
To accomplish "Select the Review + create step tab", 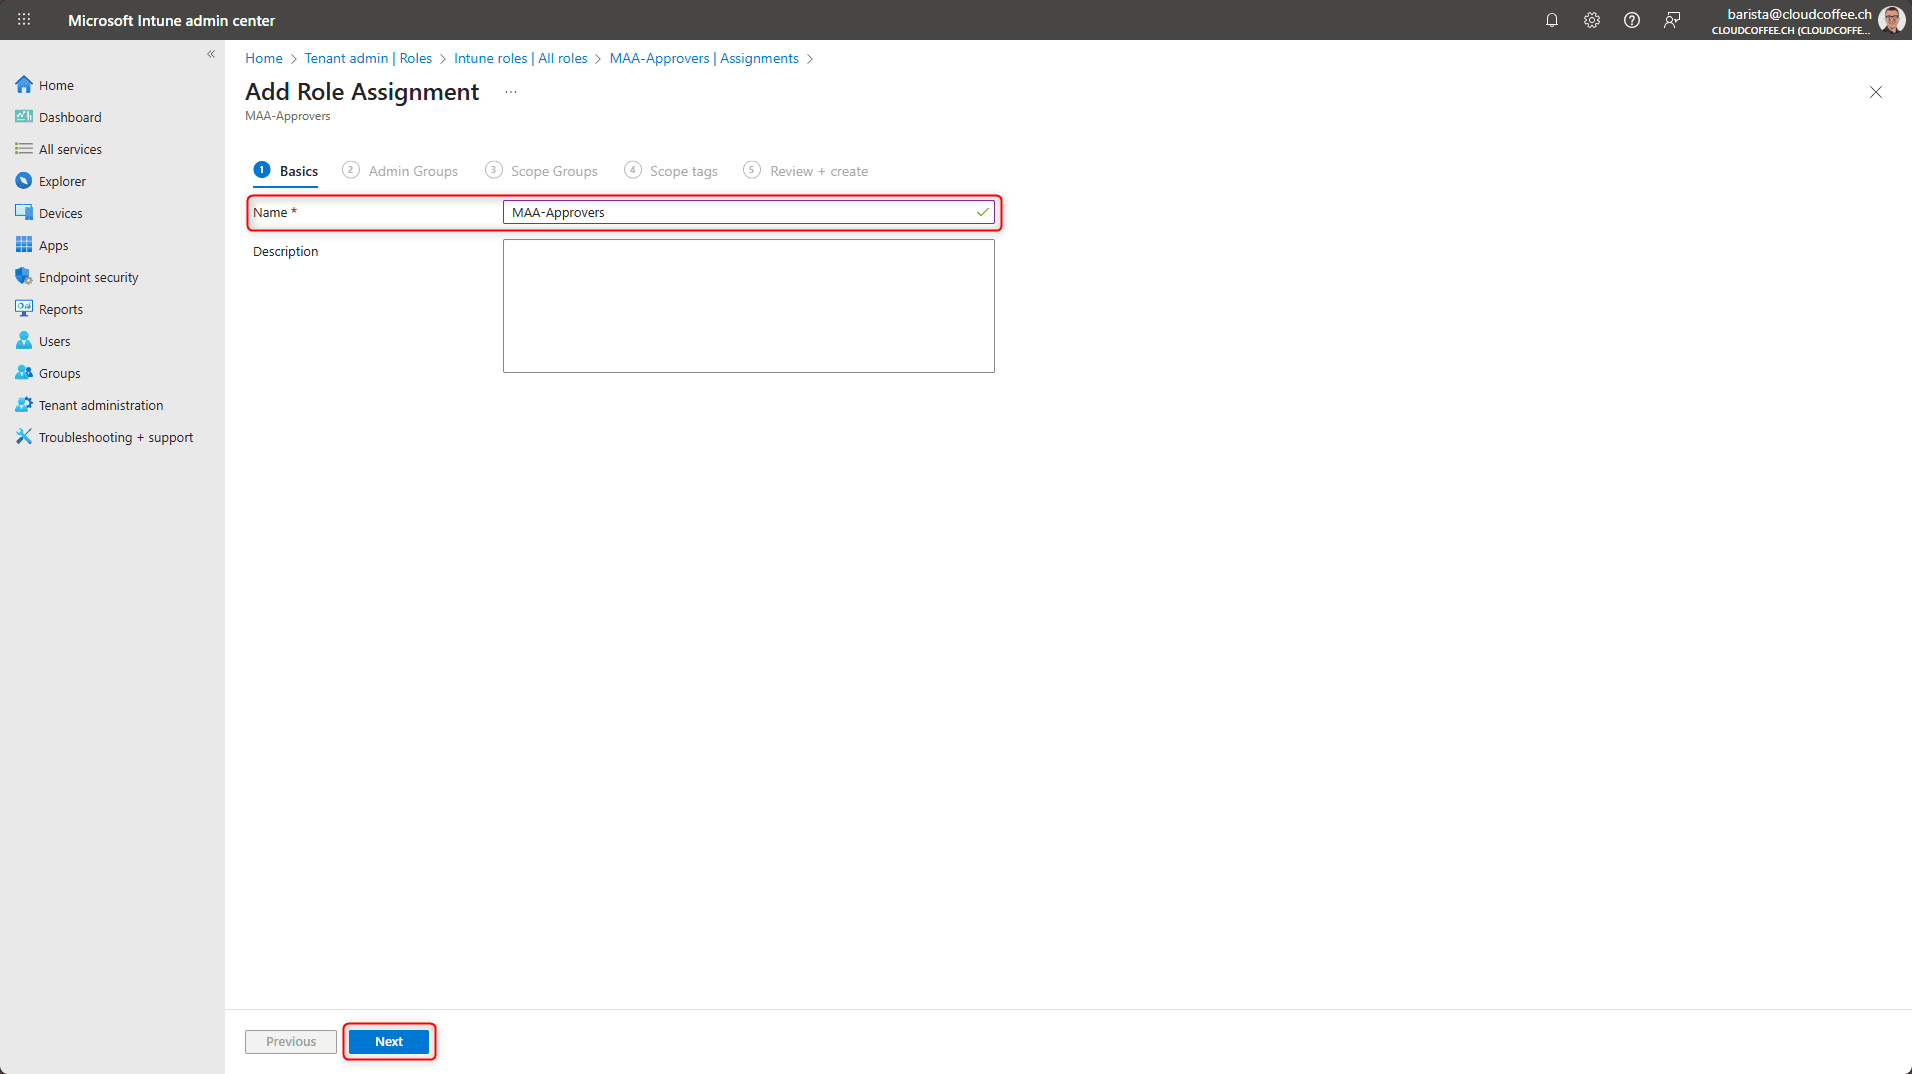I will [818, 171].
